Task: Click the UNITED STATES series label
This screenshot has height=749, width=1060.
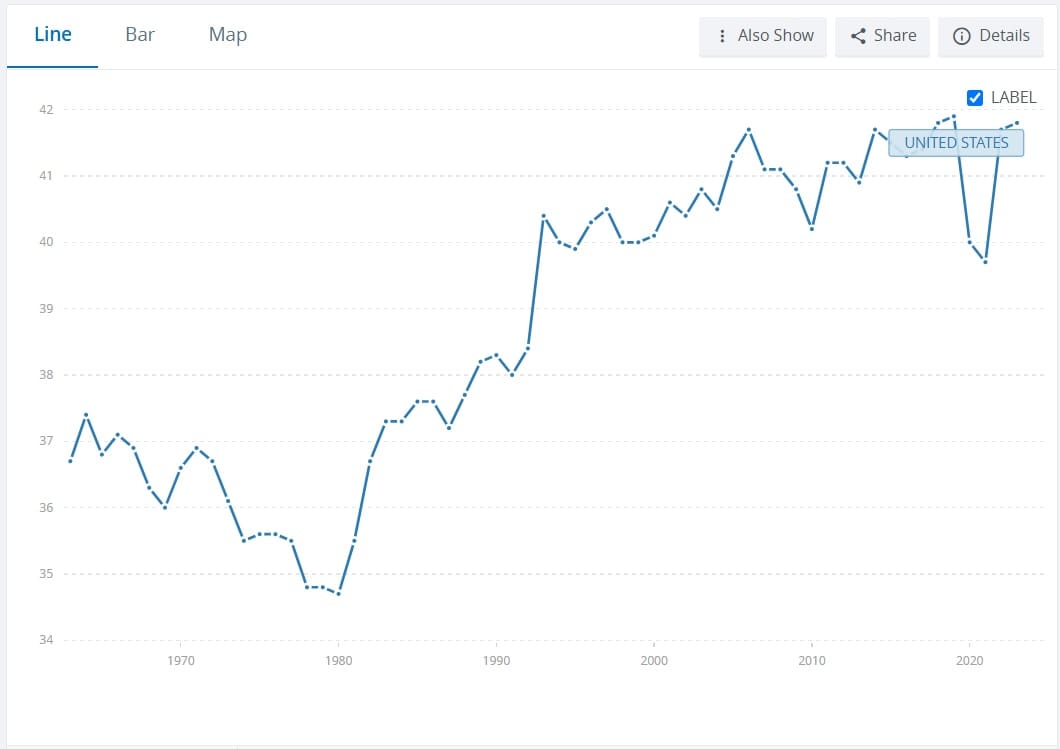Action: coord(956,143)
